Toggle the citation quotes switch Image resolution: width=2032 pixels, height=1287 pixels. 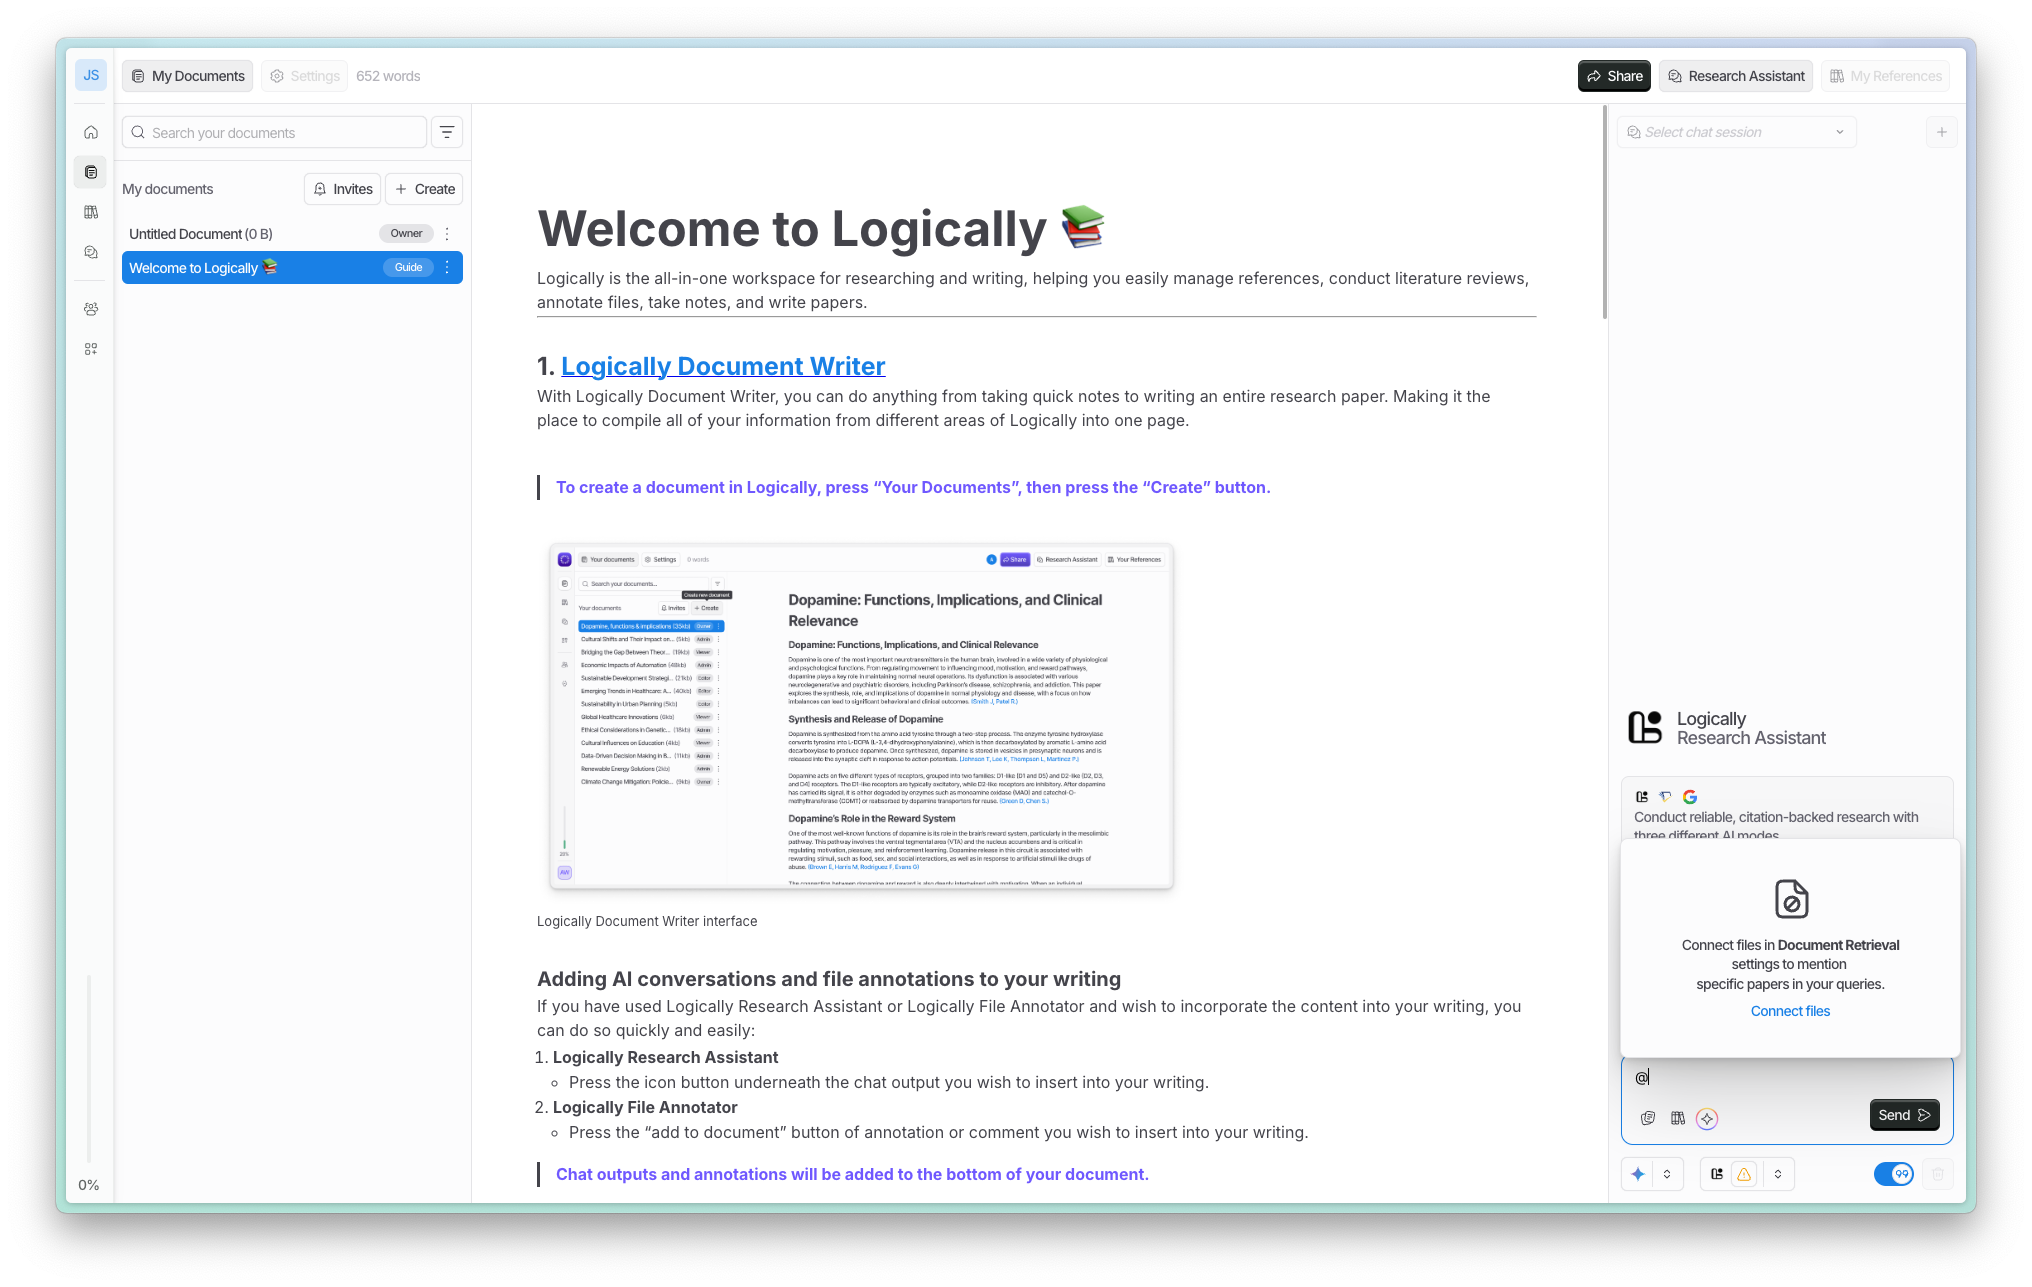(x=1893, y=1174)
